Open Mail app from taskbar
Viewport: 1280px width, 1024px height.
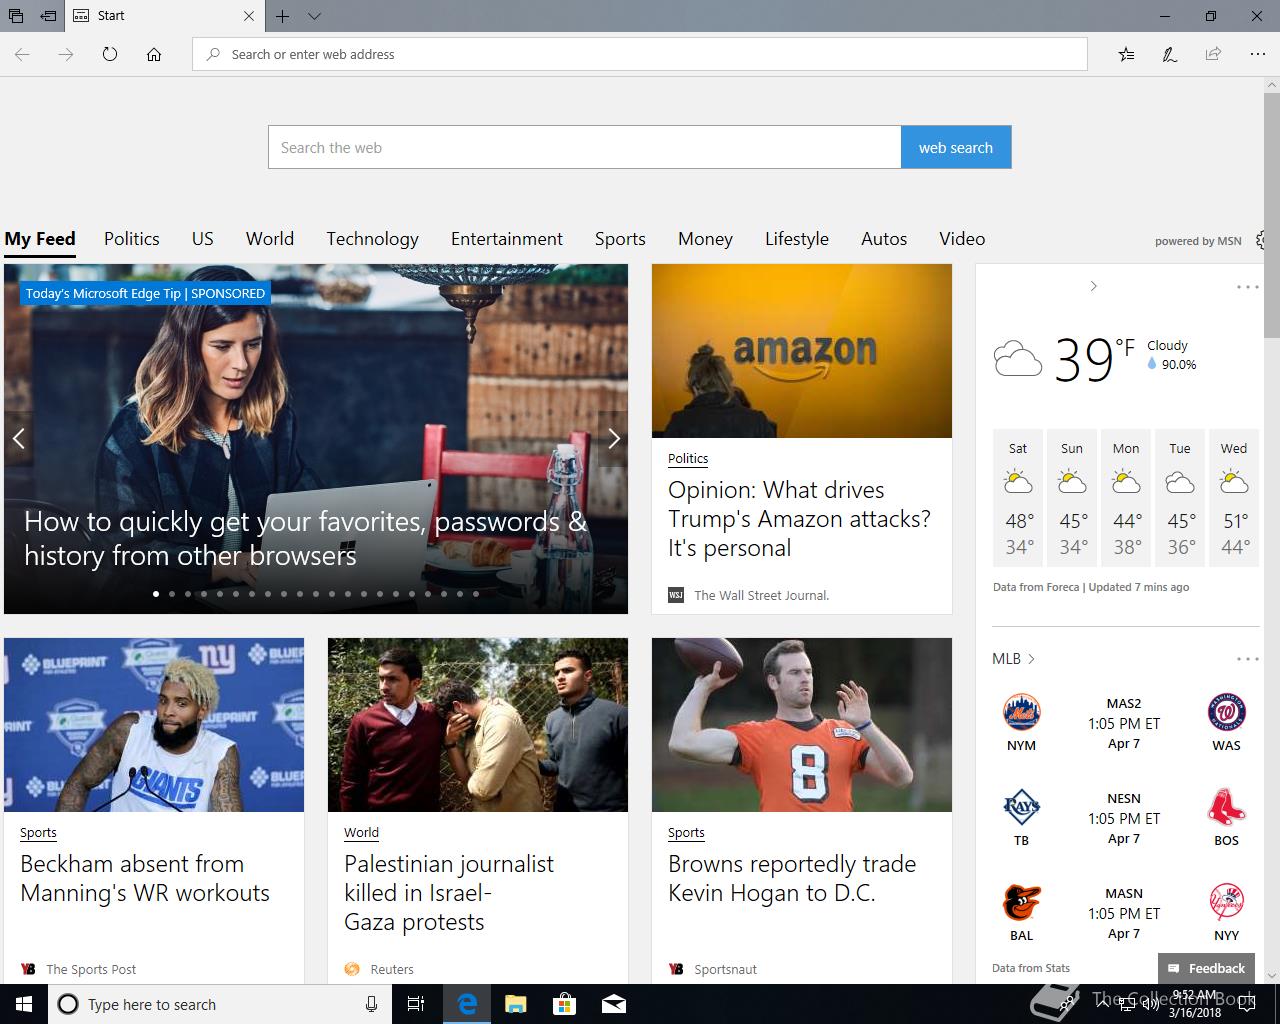(613, 1004)
